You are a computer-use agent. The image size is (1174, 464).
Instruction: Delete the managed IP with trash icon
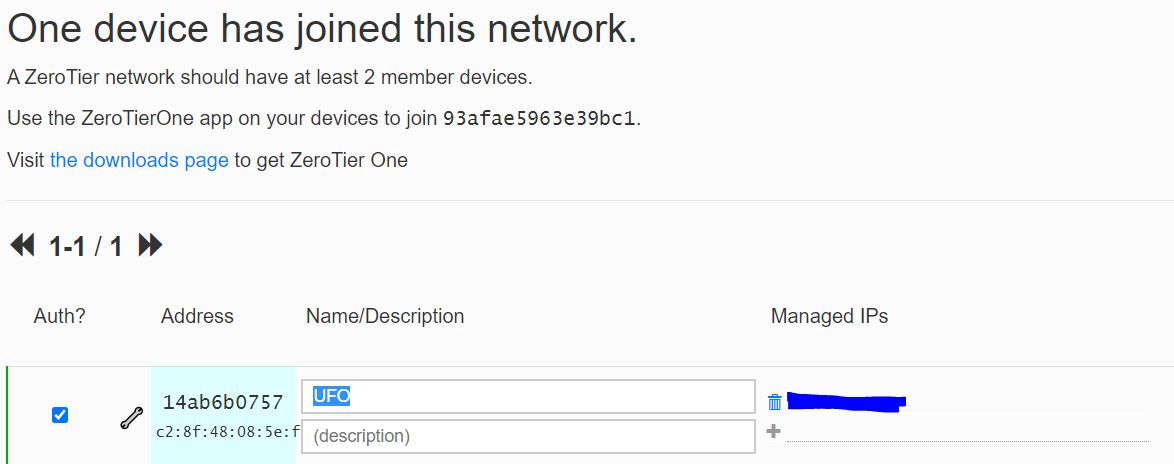pyautogui.click(x=775, y=403)
